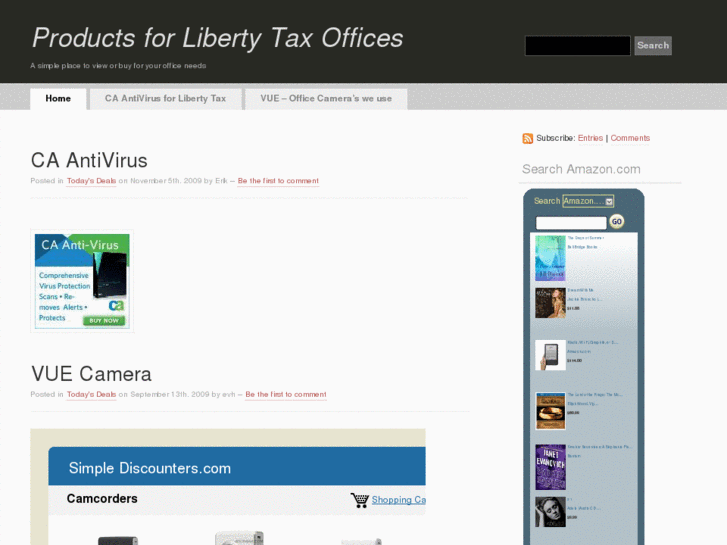This screenshot has width=727, height=545.
Task: Open the CA Anti-Virus banner image
Action: tap(82, 281)
